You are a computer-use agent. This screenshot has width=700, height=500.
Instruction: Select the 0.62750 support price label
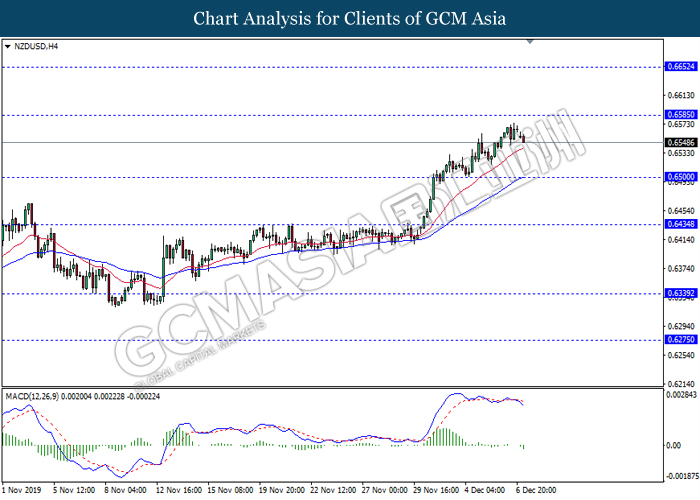point(681,340)
